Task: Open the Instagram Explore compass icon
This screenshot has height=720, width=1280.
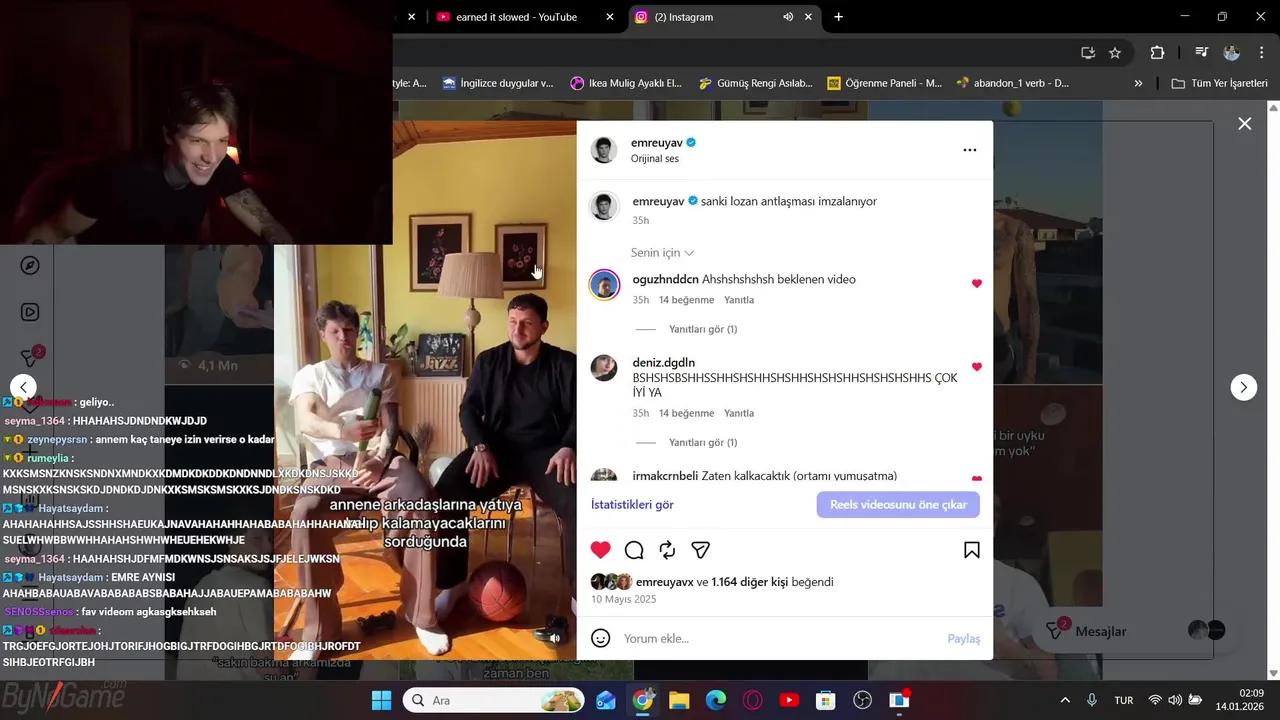Action: tap(30, 265)
